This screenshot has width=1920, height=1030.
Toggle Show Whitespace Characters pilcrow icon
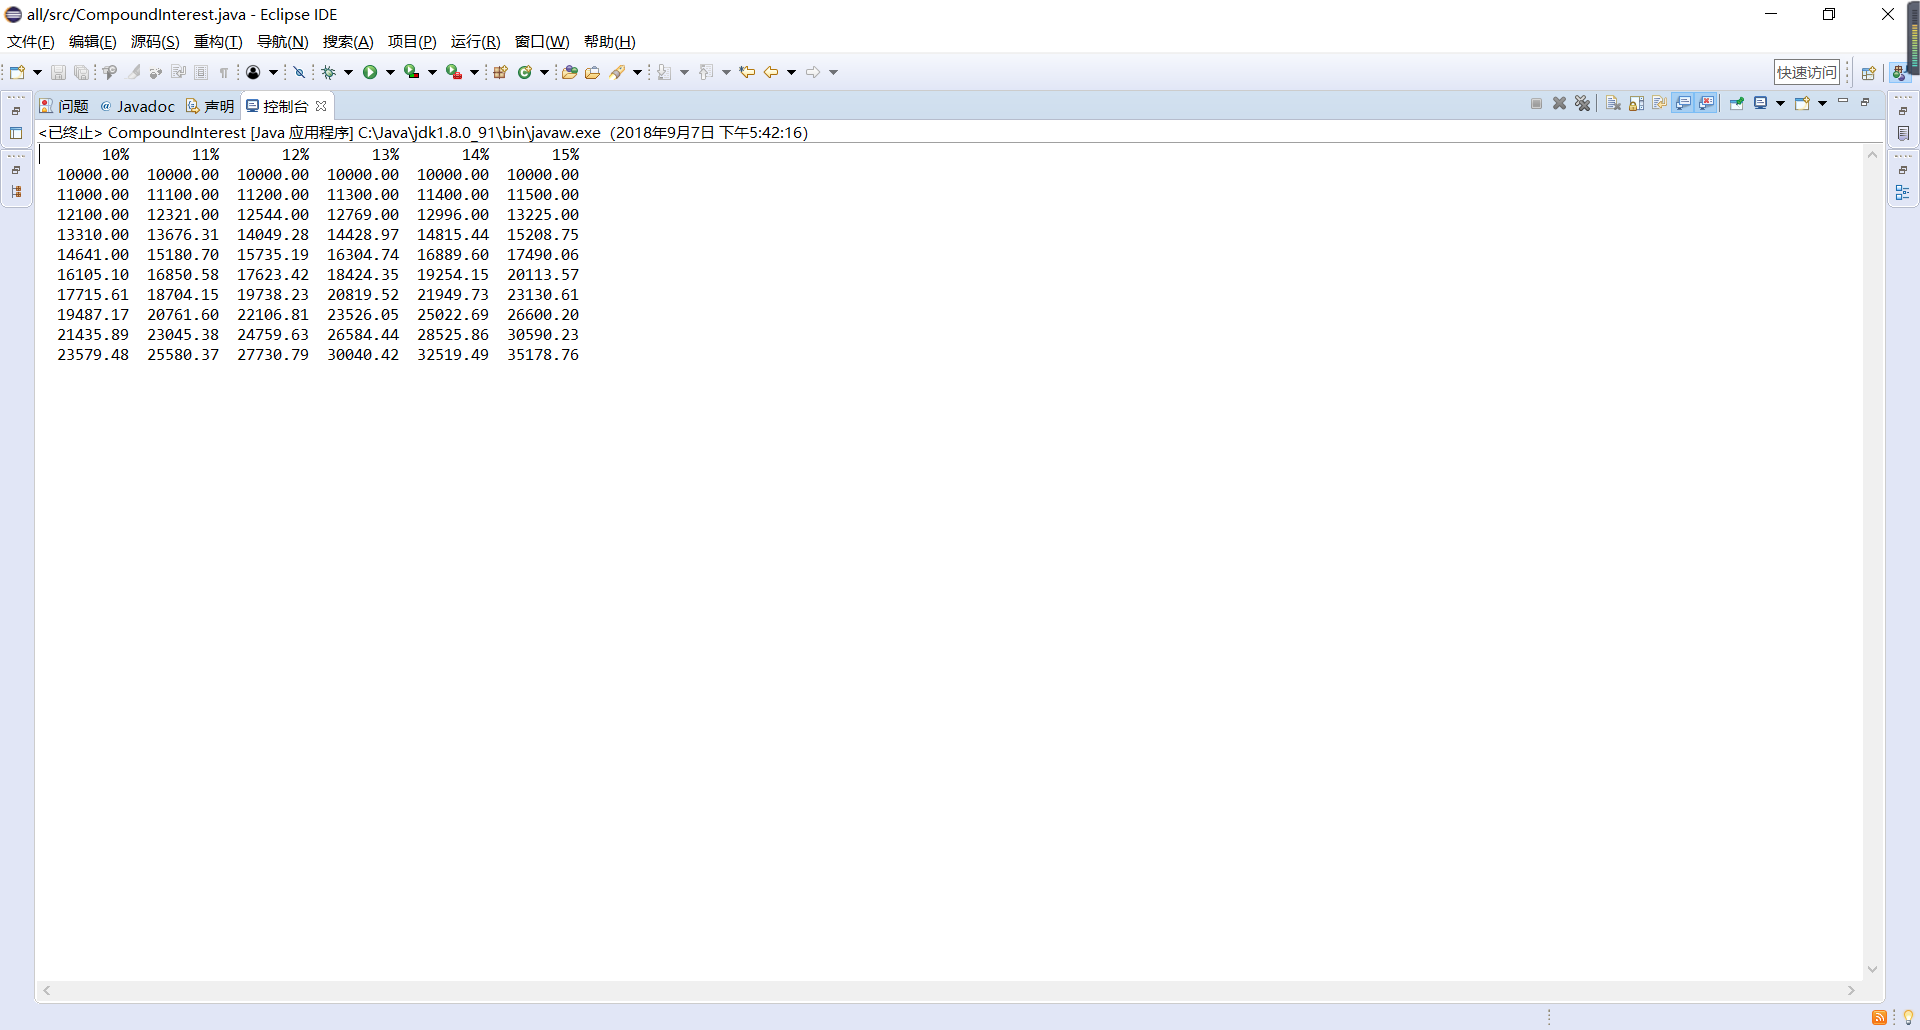(224, 72)
